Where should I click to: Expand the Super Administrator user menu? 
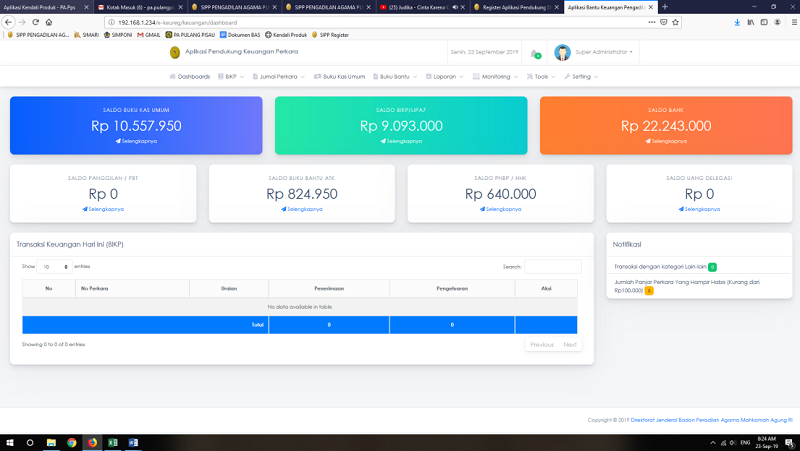point(604,52)
